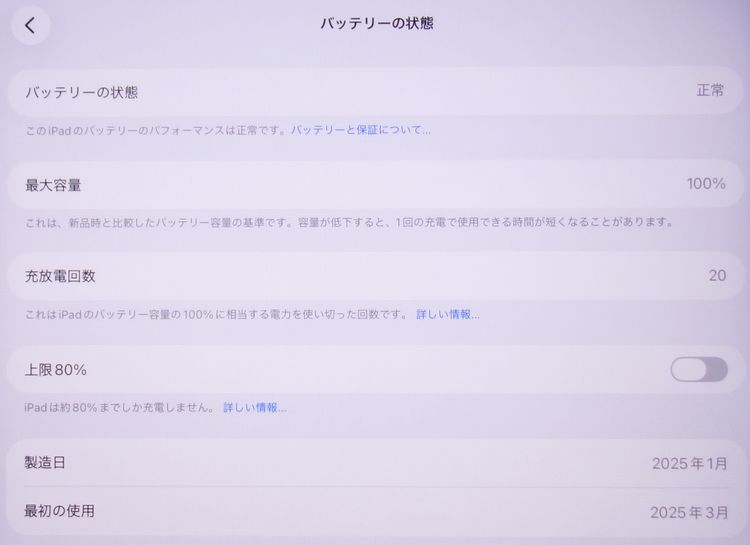Click the バッテリーの状態 page title
This screenshot has height=545, width=750.
click(x=376, y=23)
